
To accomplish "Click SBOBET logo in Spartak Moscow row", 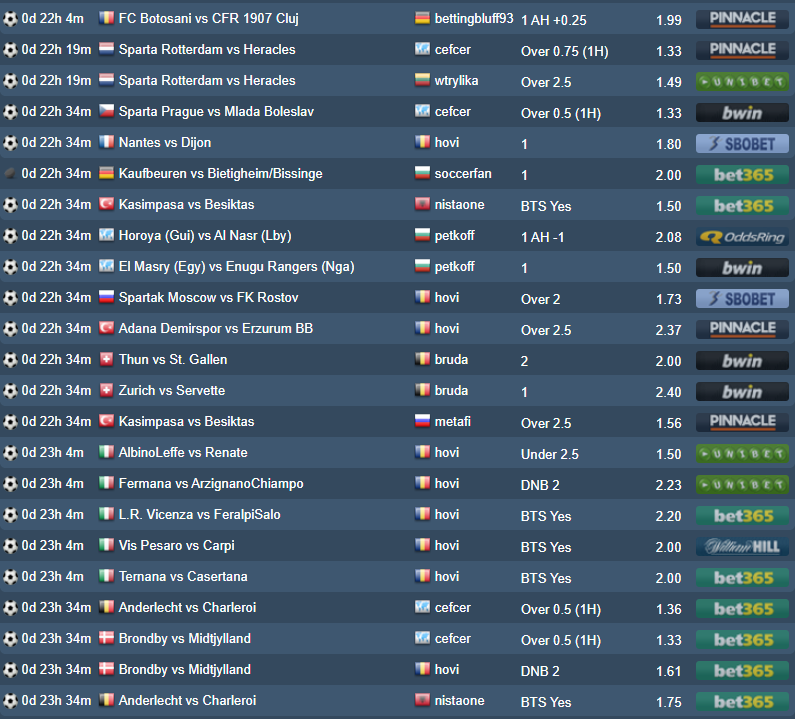I will click(x=742, y=299).
